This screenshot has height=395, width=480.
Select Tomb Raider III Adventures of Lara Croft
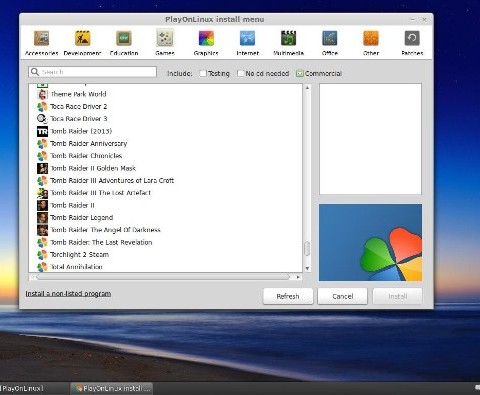(112, 181)
